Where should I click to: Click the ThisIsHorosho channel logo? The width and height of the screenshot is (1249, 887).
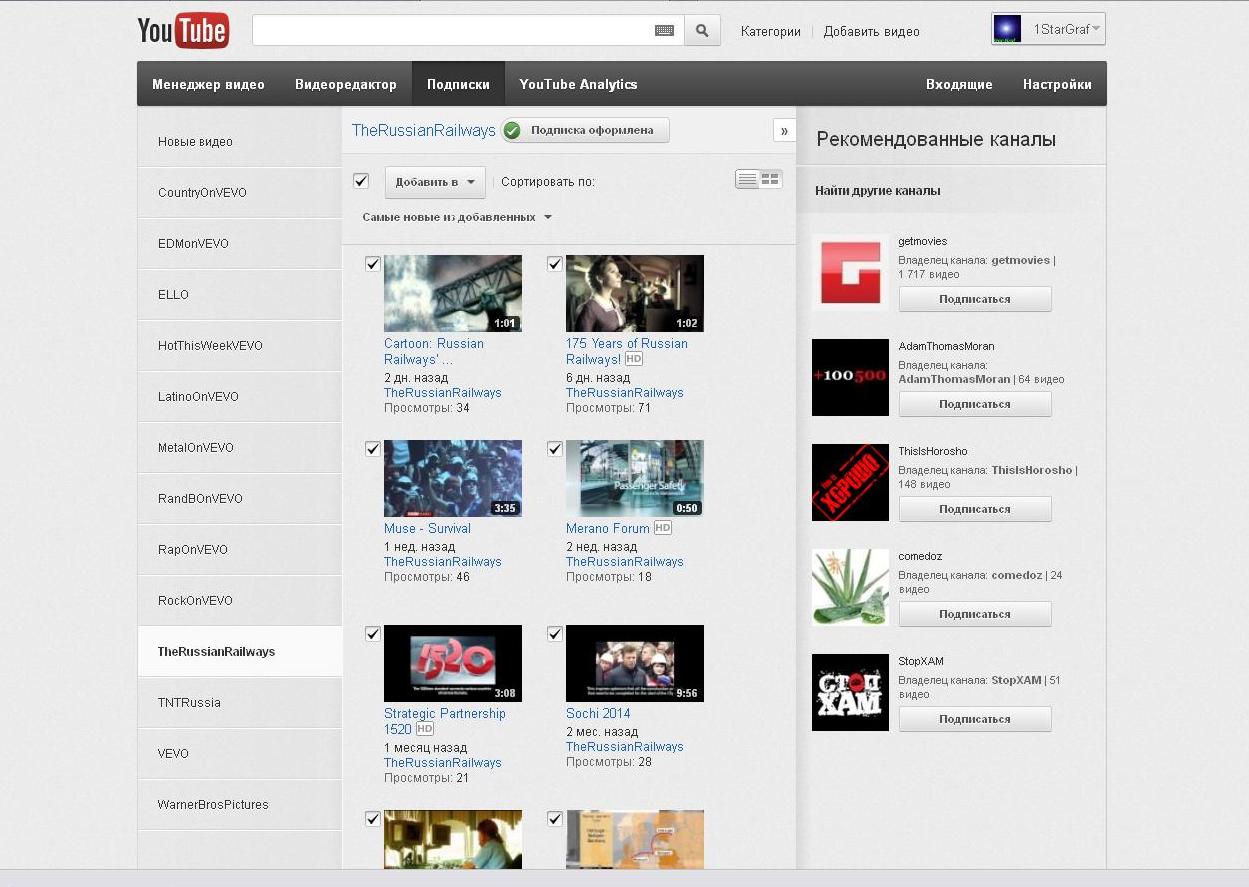(x=850, y=482)
